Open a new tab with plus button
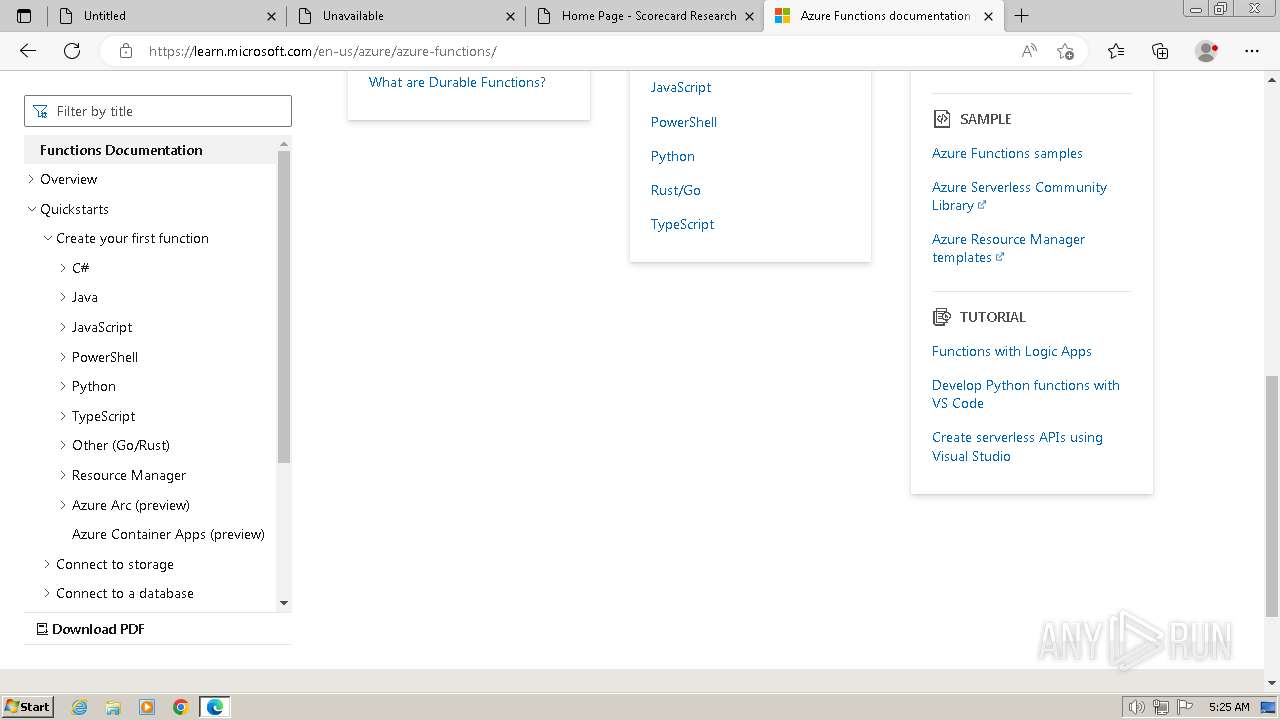Screen dimensions: 1280x720 [1021, 16]
